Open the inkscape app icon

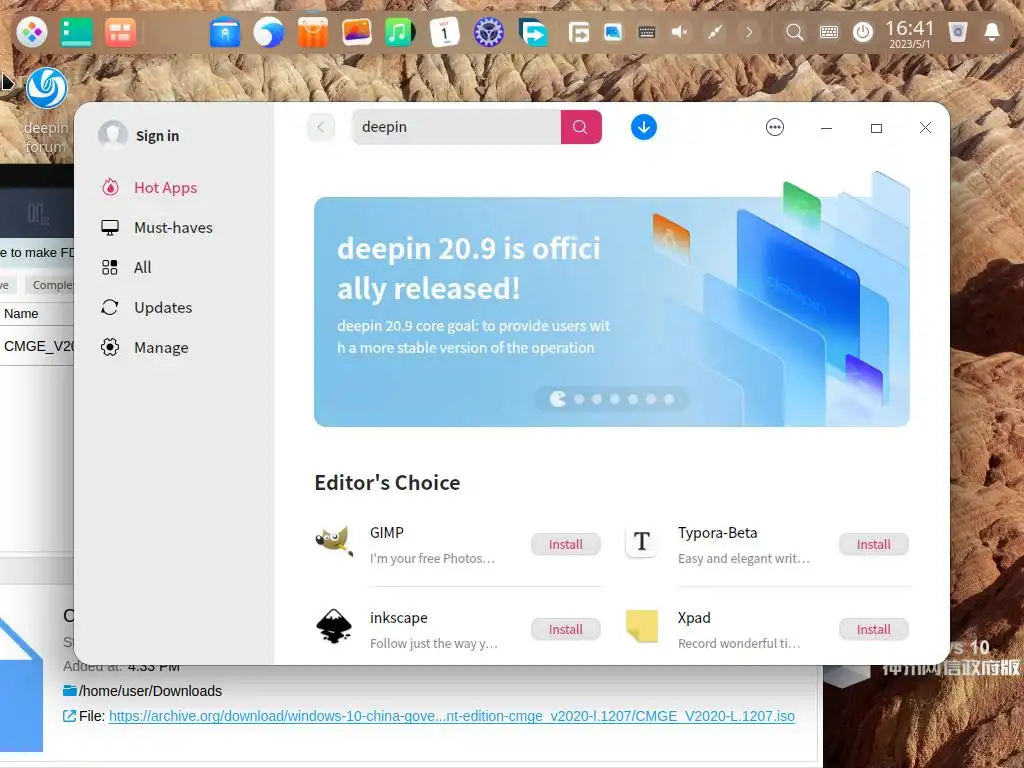click(334, 626)
